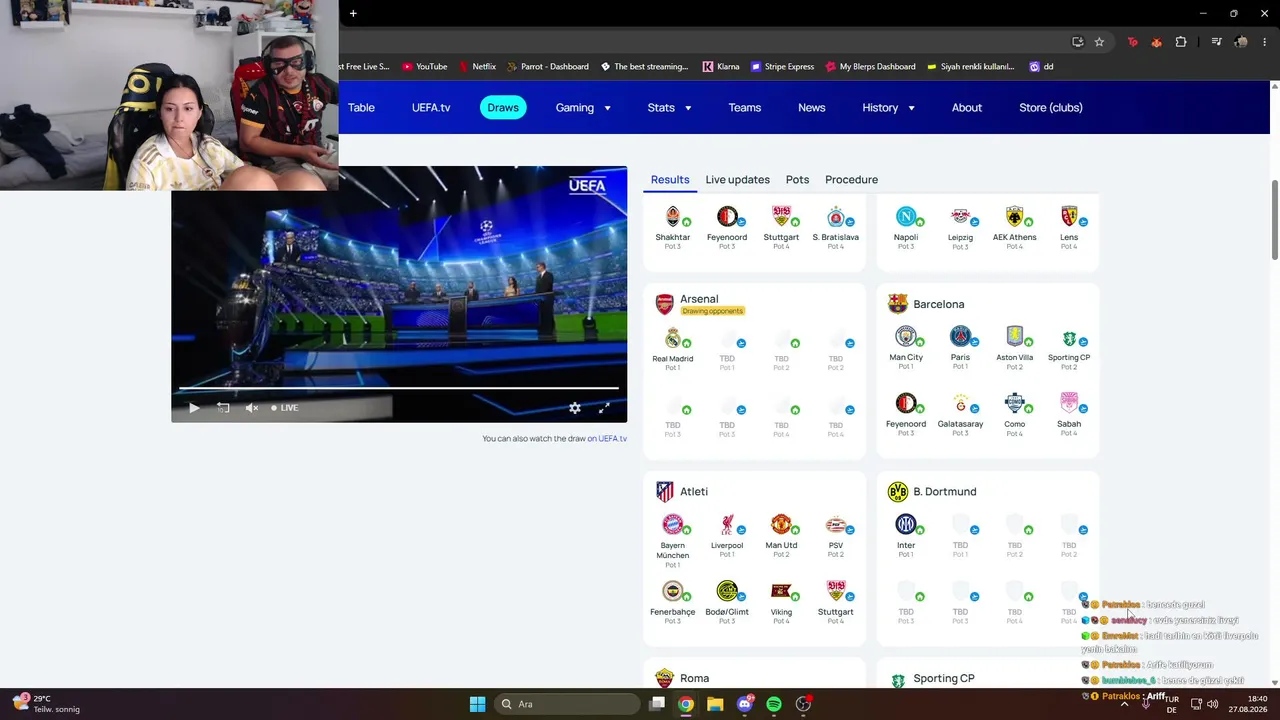Bookmark this page with star icon
The image size is (1280, 720).
pos(1099,42)
